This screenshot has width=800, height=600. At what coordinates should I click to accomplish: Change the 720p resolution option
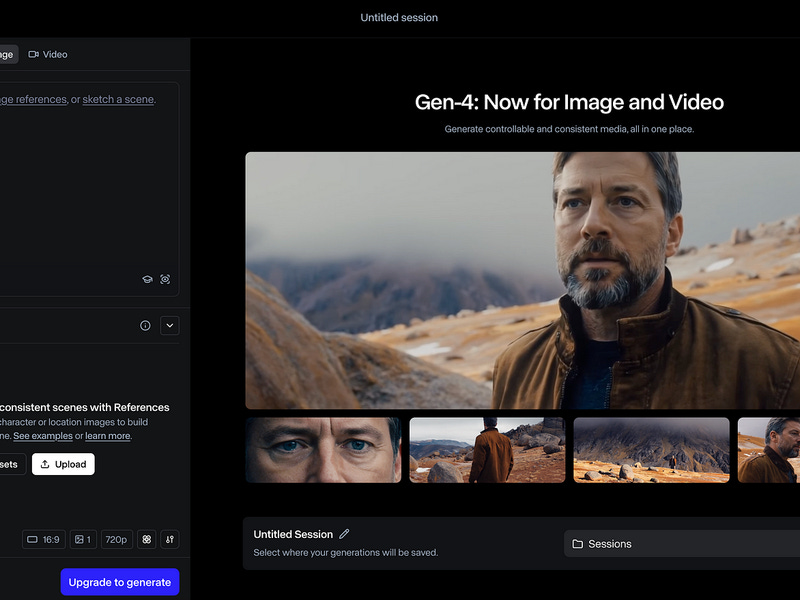116,539
